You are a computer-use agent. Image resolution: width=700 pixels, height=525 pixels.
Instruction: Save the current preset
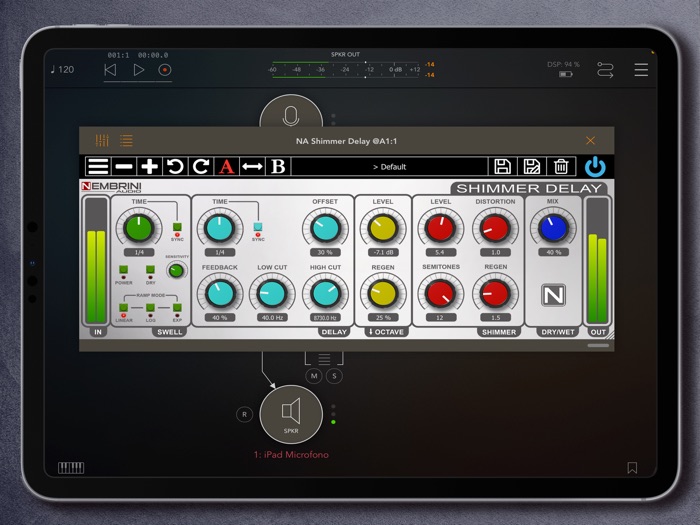502,167
